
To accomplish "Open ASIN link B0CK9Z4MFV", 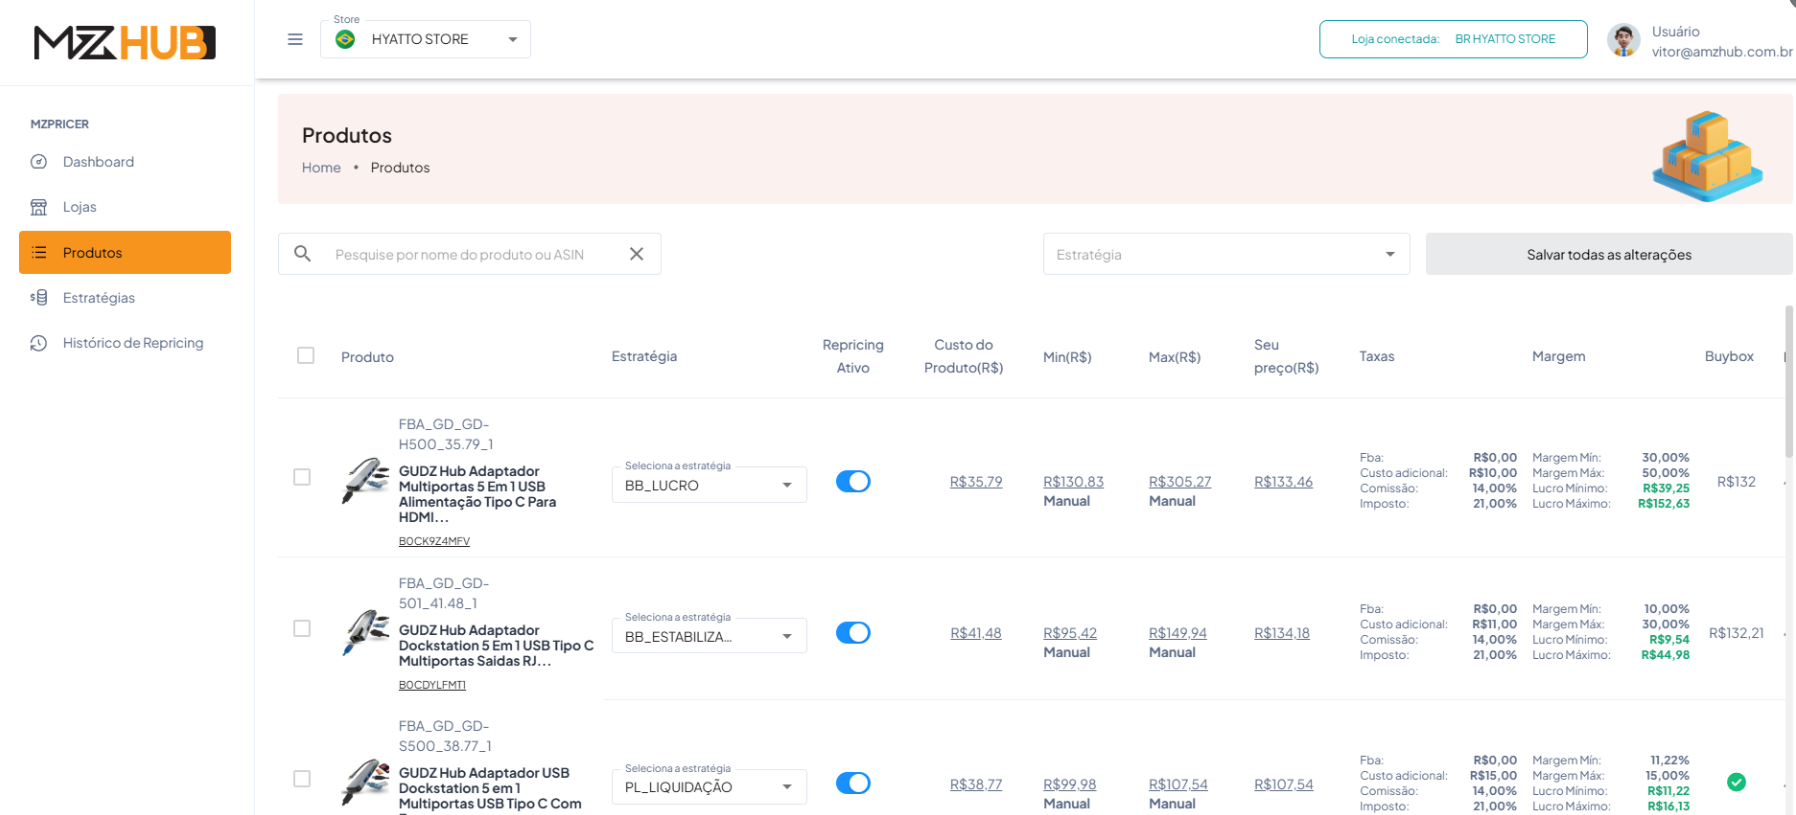I will point(434,541).
